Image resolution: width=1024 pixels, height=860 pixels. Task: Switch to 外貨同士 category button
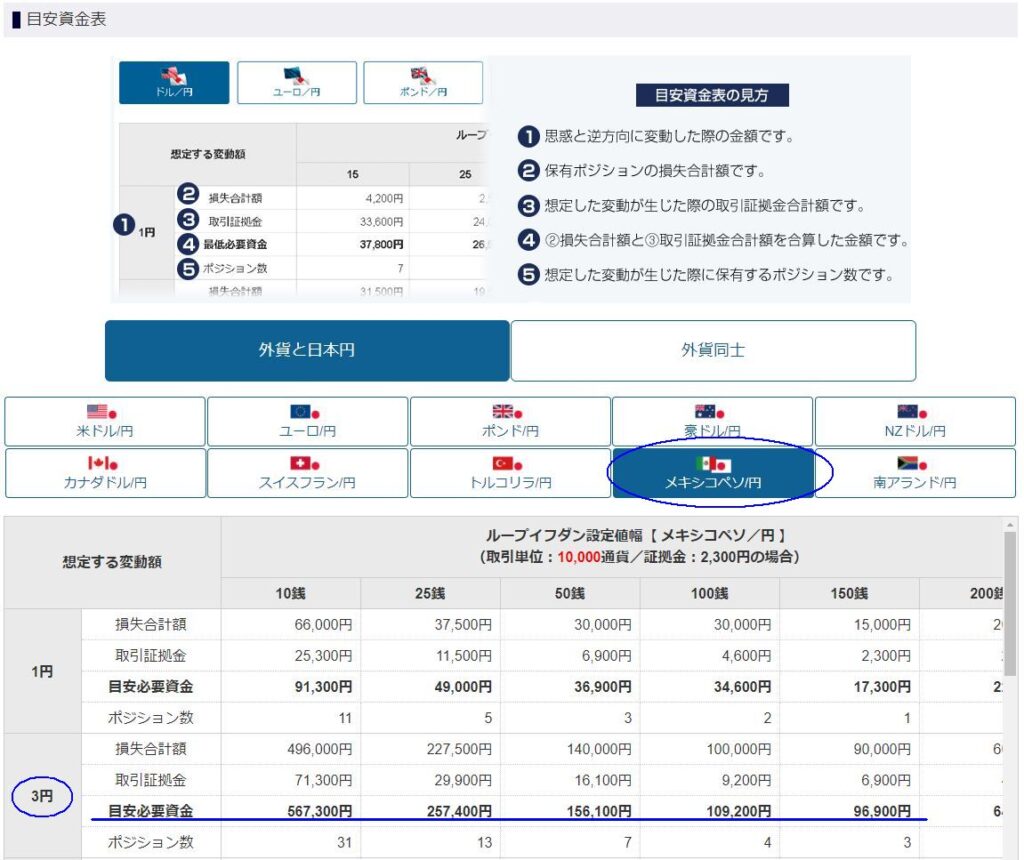coord(713,350)
